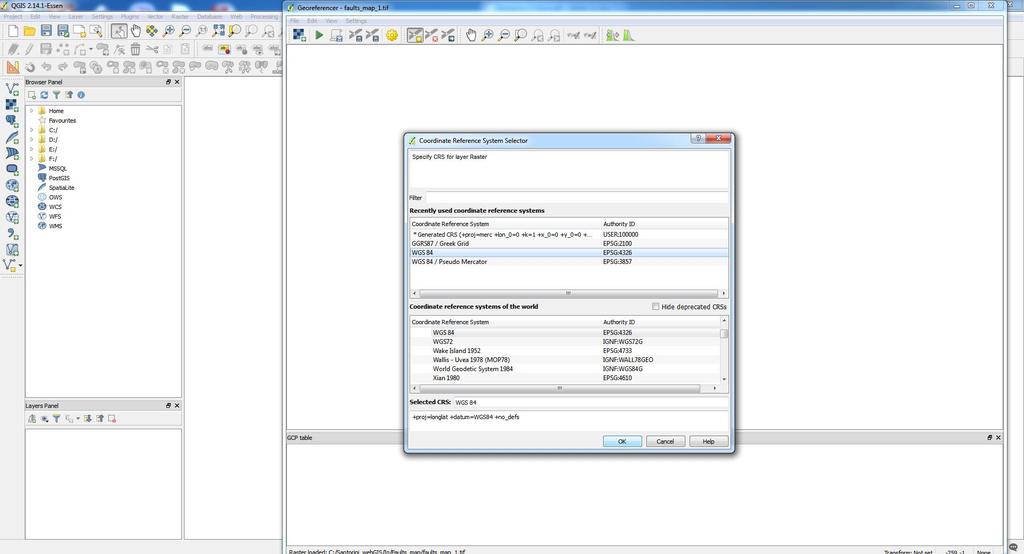The image size is (1024, 554).
Task: Expand the F:/ drive node
Action: 31,159
